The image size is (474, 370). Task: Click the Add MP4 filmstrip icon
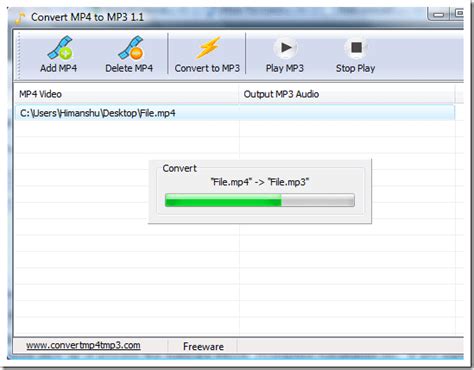[x=60, y=48]
